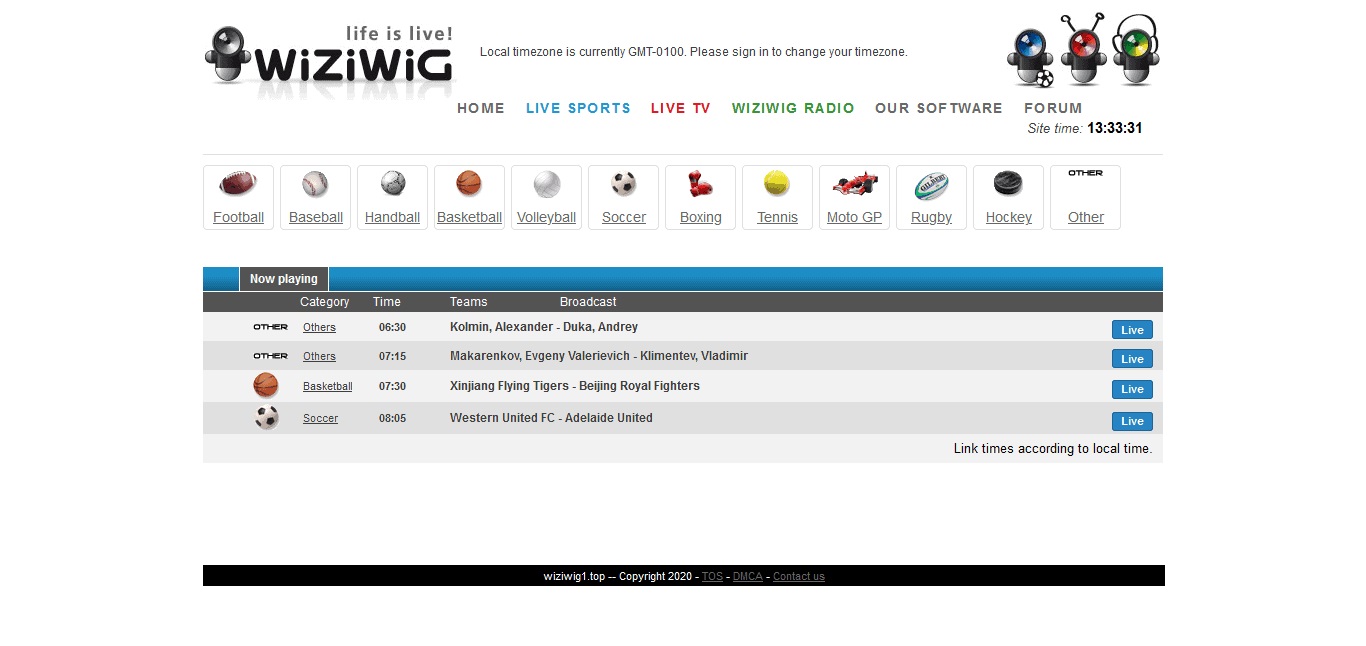Click the Tennis text link

pyautogui.click(x=777, y=217)
